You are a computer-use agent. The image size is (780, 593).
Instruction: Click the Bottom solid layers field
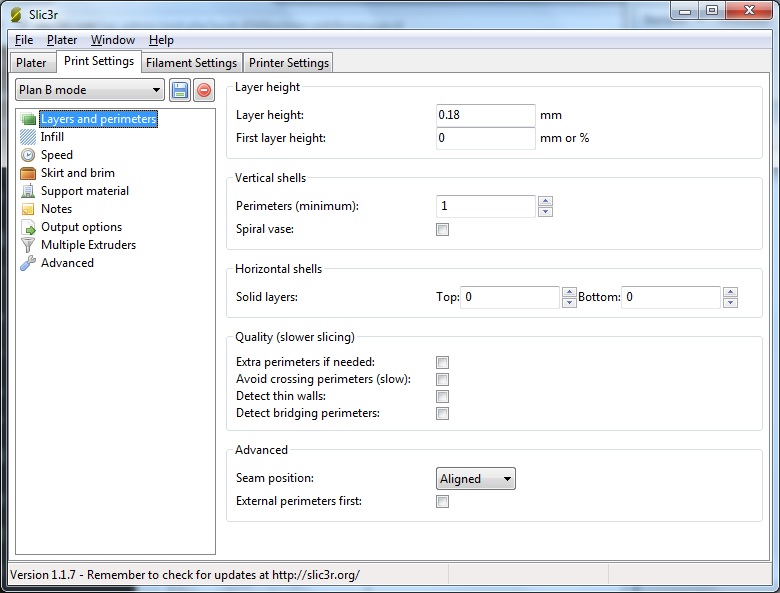click(671, 297)
